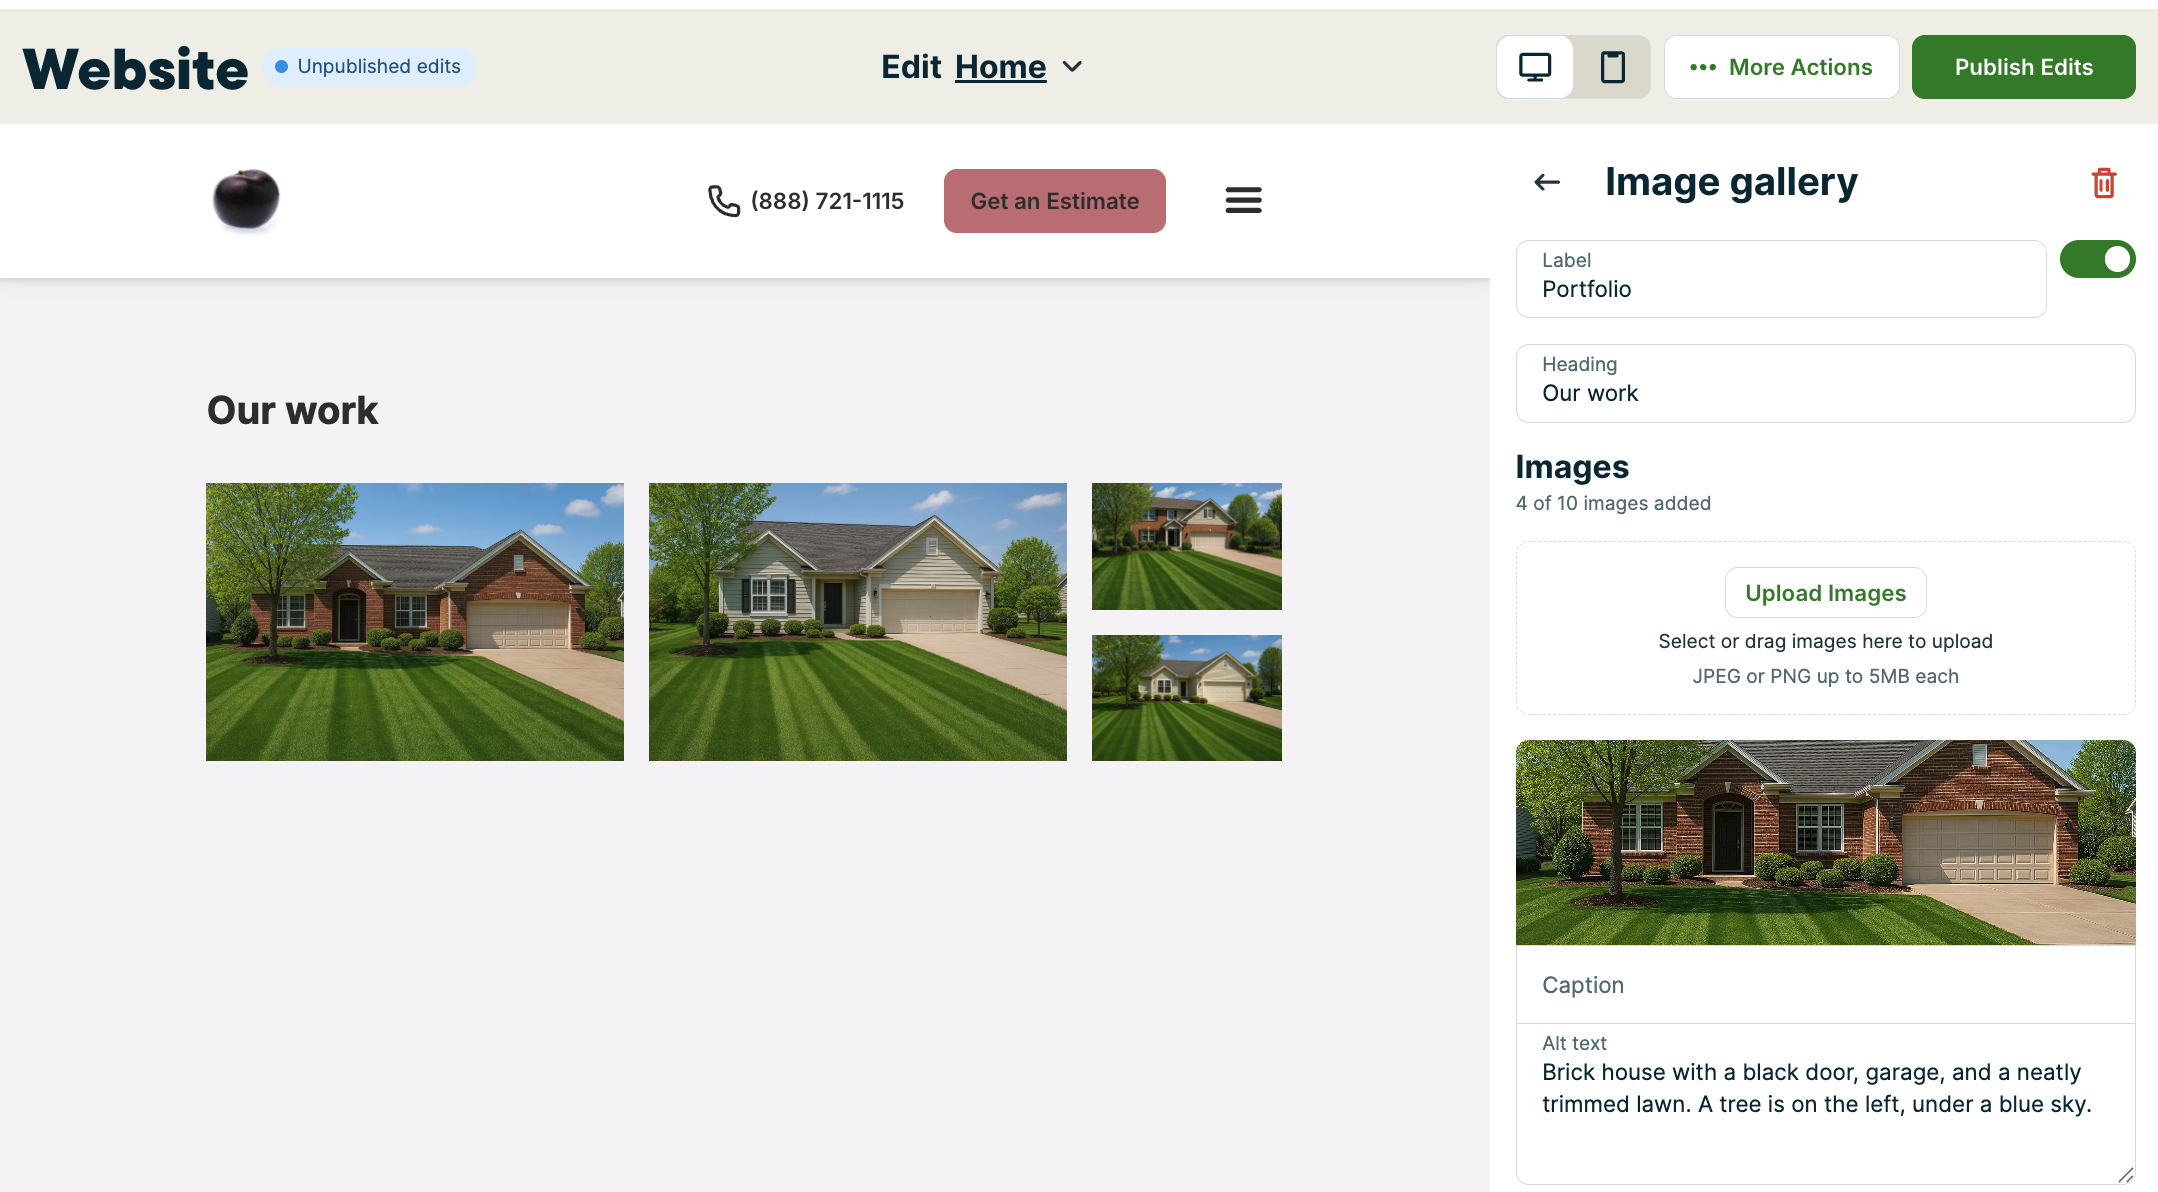Expand the Edit Home page dropdown
2158x1192 pixels.
pyautogui.click(x=1072, y=67)
